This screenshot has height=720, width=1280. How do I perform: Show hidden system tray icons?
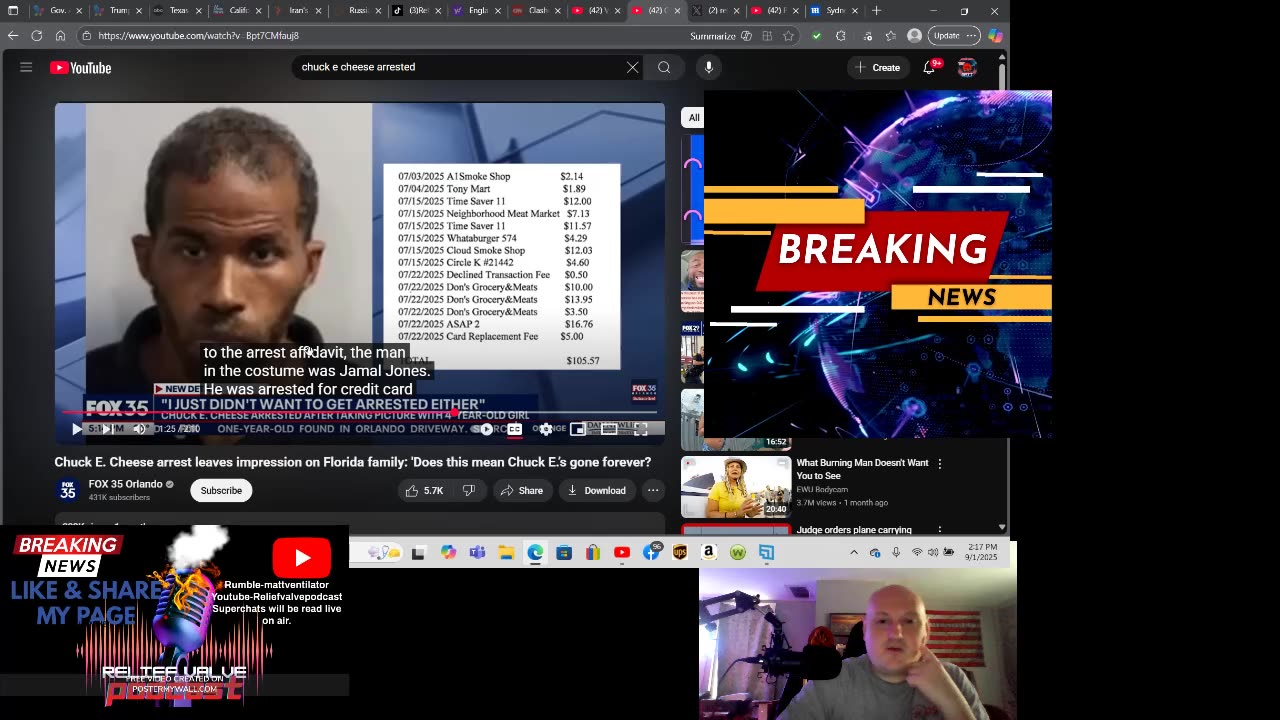tap(854, 552)
